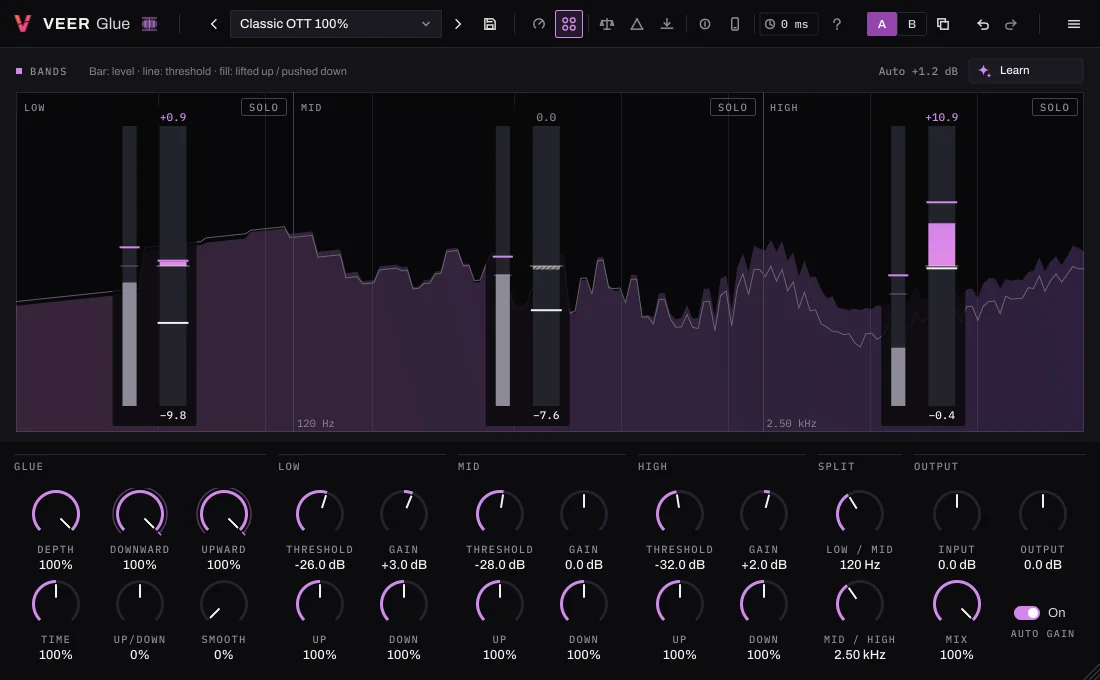Solo the LOW band
Image resolution: width=1100 pixels, height=680 pixels.
(x=264, y=107)
